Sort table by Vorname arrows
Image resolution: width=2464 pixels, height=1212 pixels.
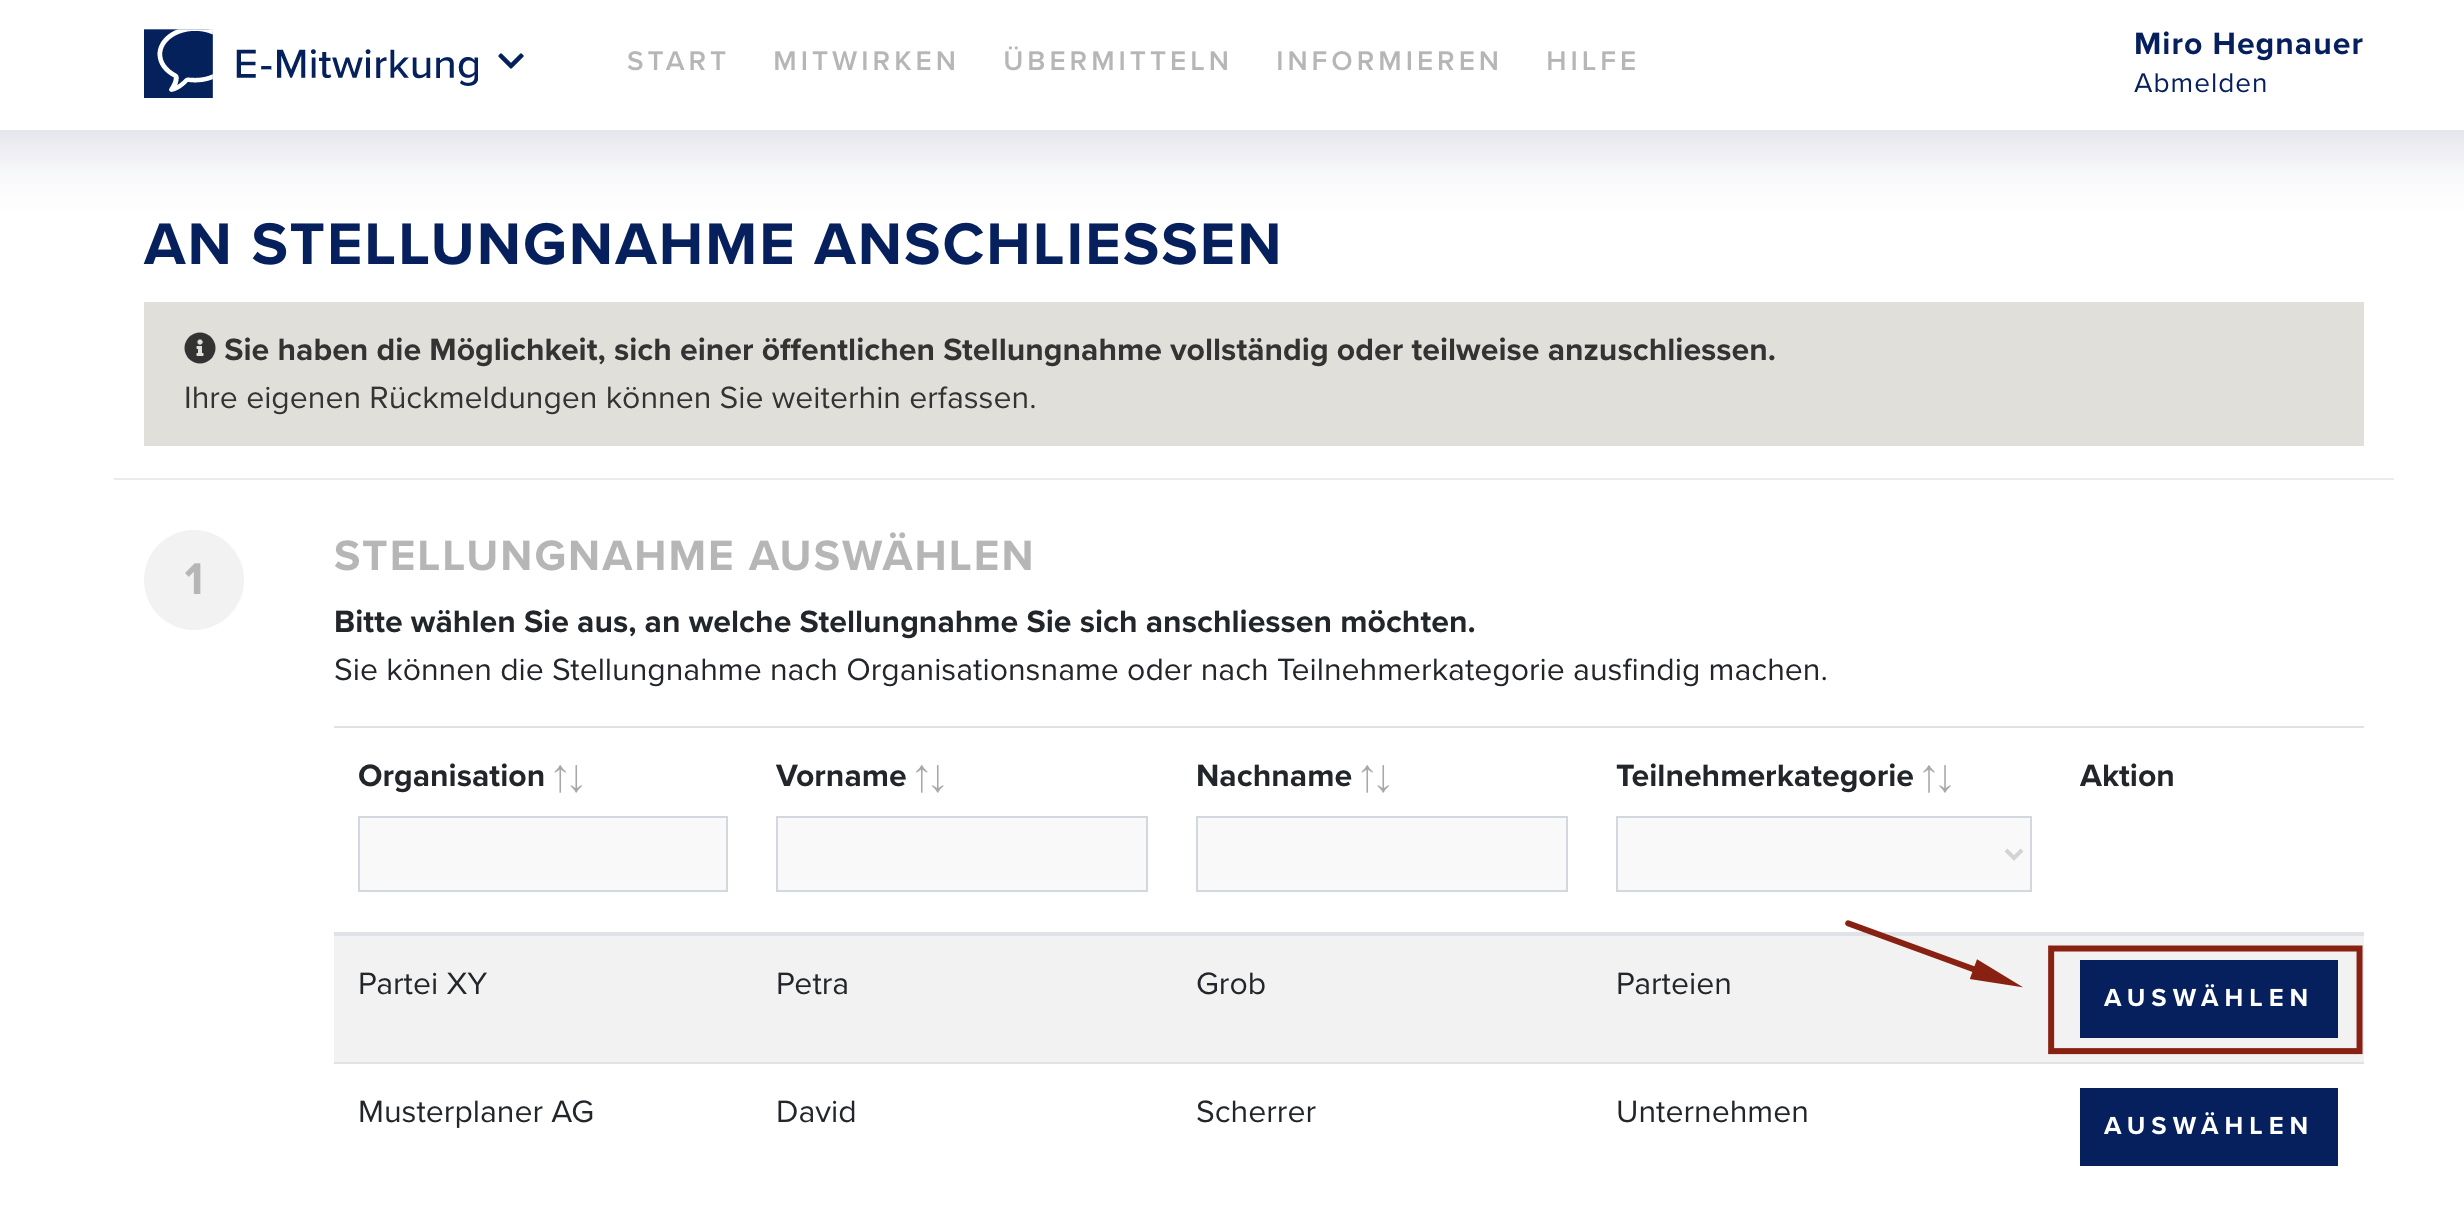(930, 778)
